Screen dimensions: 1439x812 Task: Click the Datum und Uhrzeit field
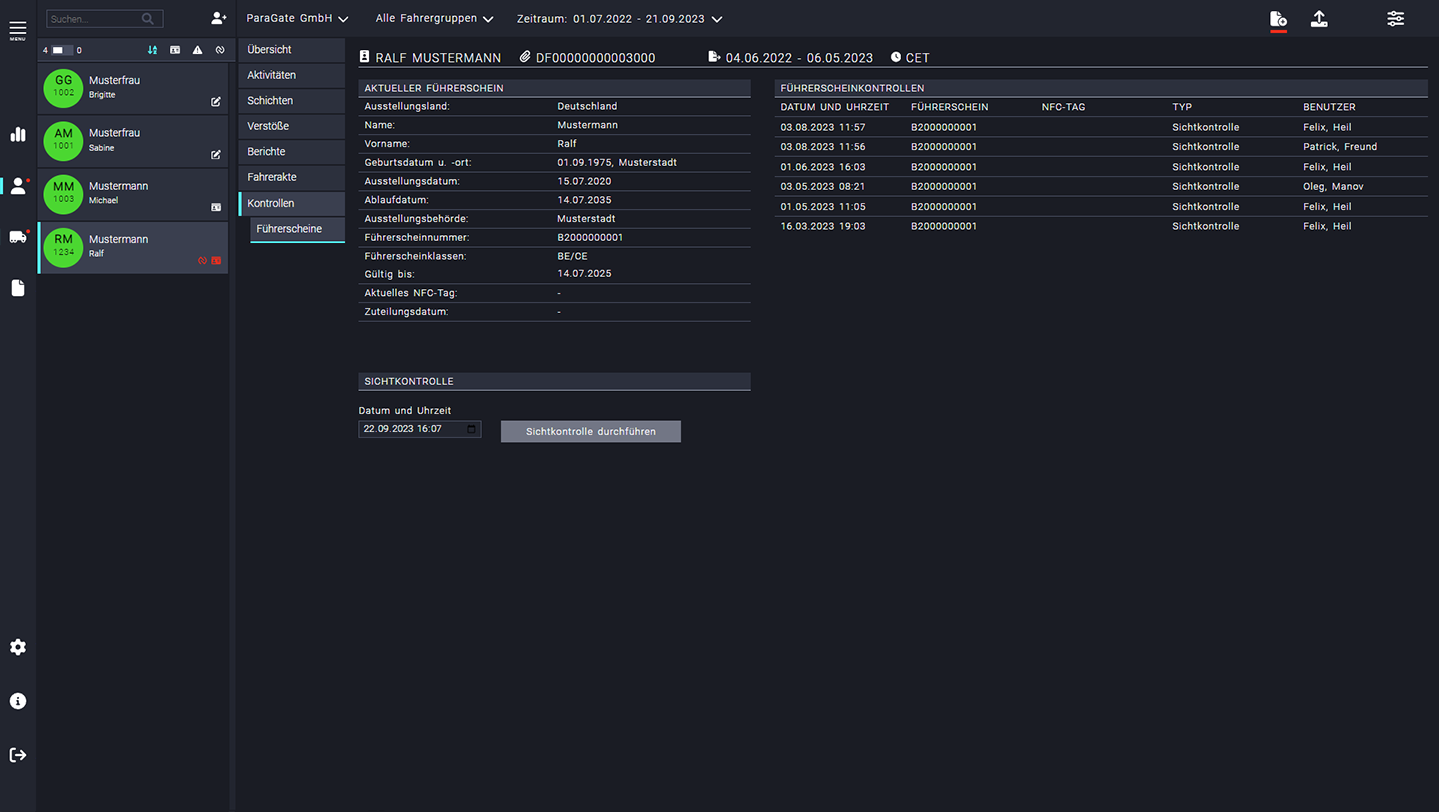pyautogui.click(x=412, y=429)
